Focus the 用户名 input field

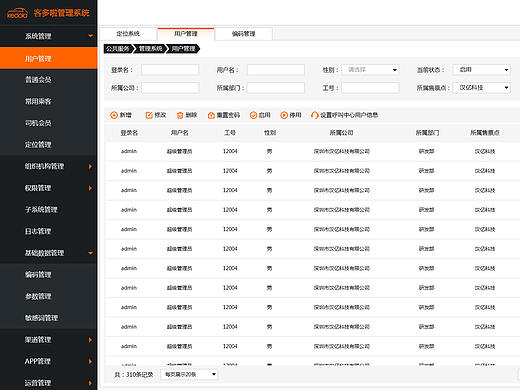click(276, 70)
